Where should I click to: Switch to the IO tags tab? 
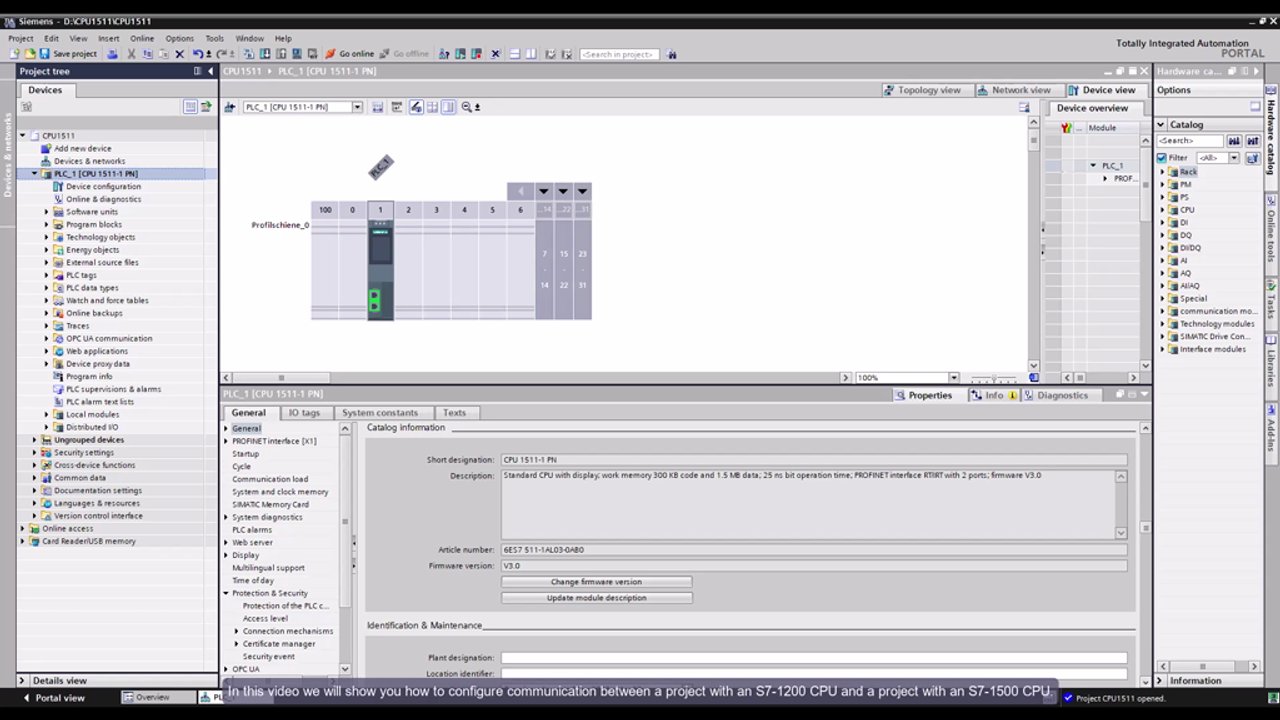[x=304, y=412]
